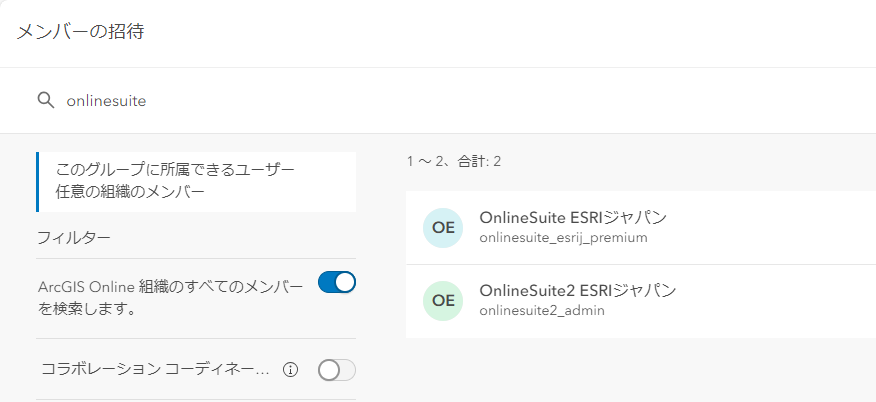Image resolution: width=876 pixels, height=402 pixels.
Task: Click the メンバーの招待 dialog title
Action: pyautogui.click(x=80, y=32)
